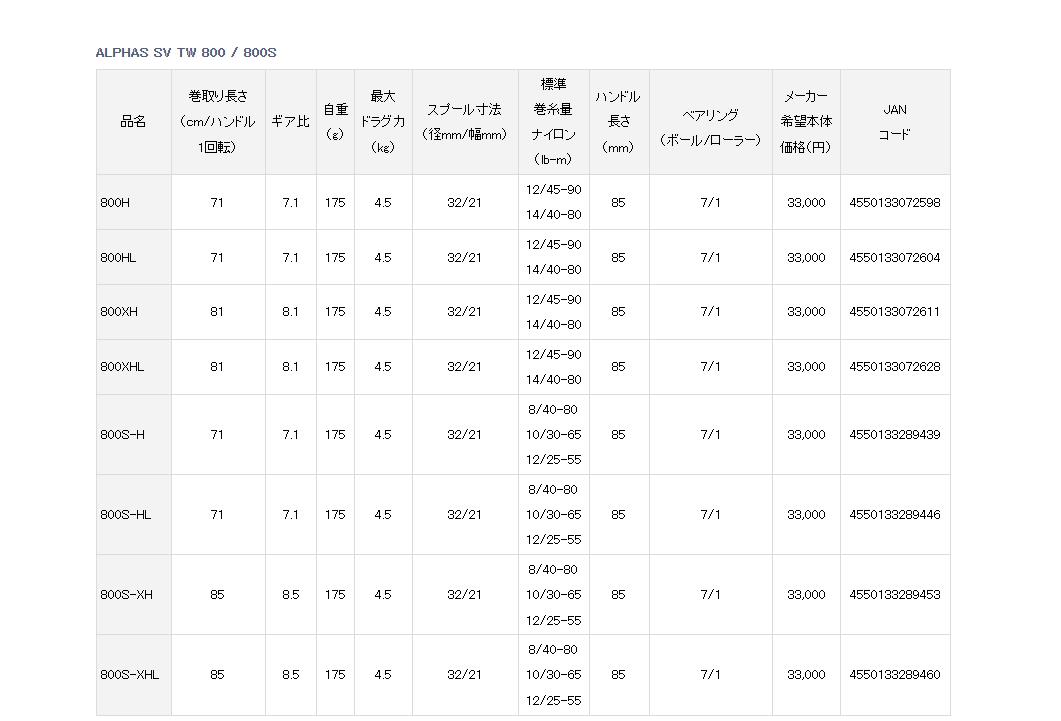Select the ハンドル長さ column header
Image resolution: width=1061 pixels, height=721 pixels.
click(x=618, y=122)
